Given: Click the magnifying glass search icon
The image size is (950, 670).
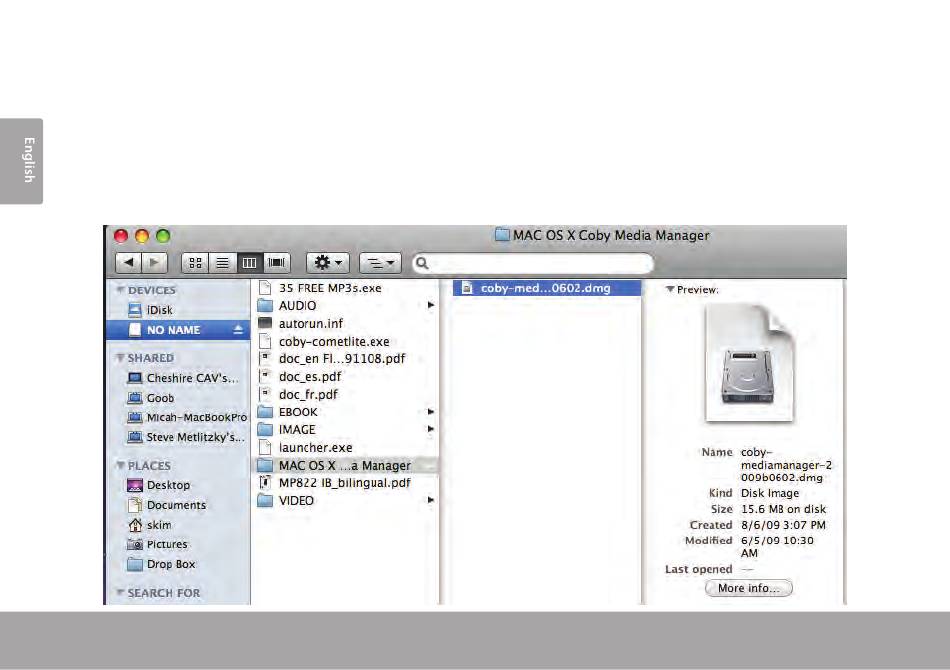Looking at the screenshot, I should click(x=422, y=263).
